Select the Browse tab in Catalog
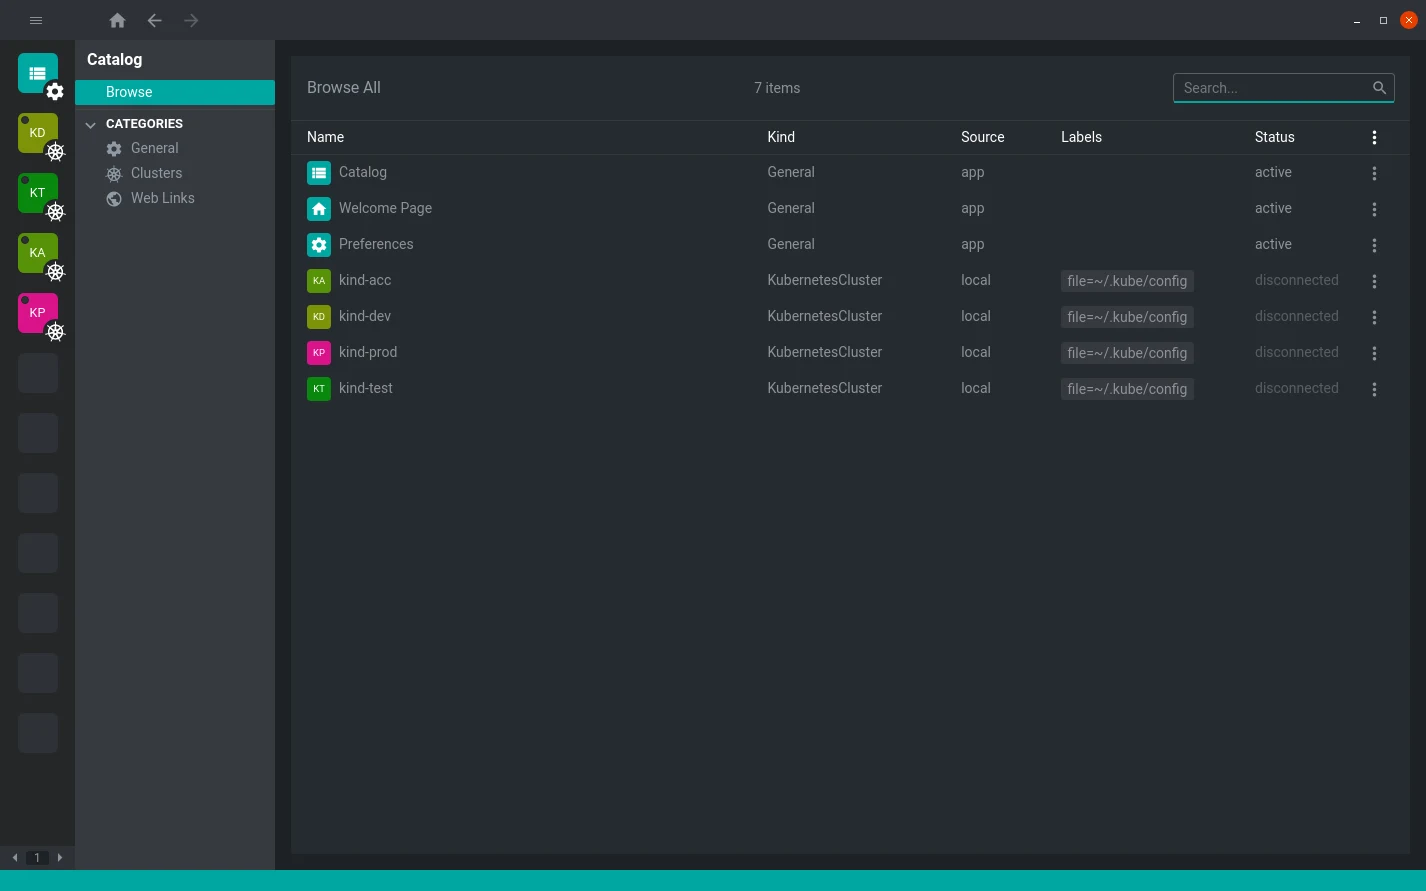This screenshot has width=1426, height=891. (175, 92)
